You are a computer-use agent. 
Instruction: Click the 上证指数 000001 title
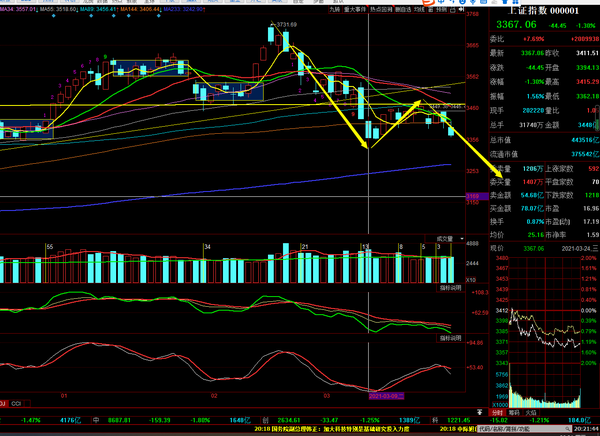542,10
